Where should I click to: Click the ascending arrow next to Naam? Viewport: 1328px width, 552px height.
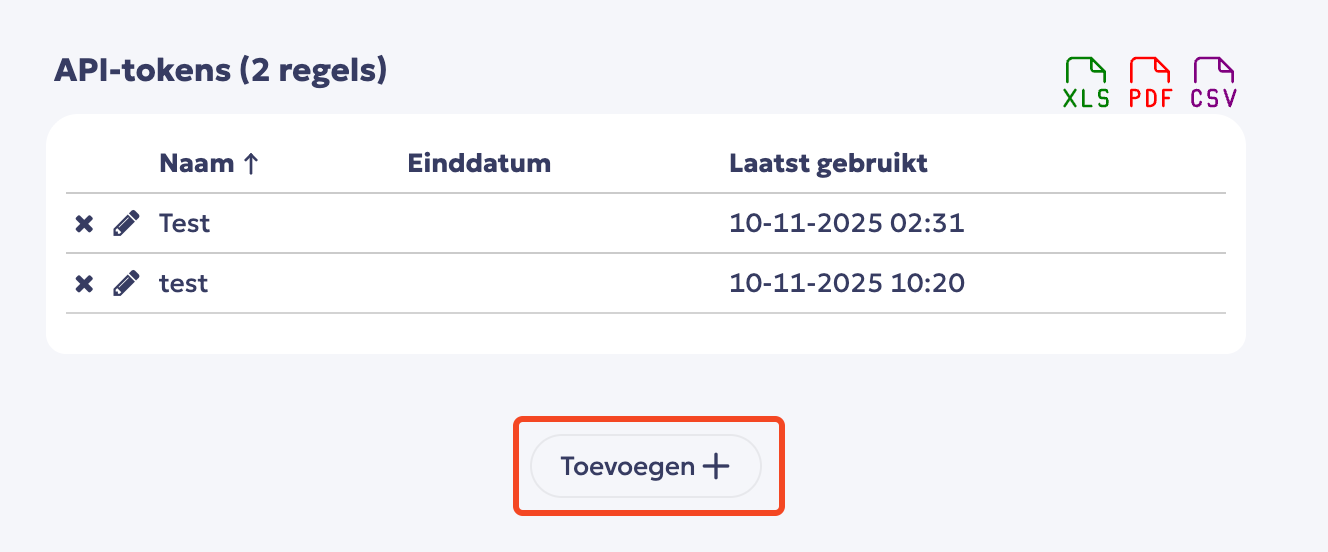tap(251, 163)
